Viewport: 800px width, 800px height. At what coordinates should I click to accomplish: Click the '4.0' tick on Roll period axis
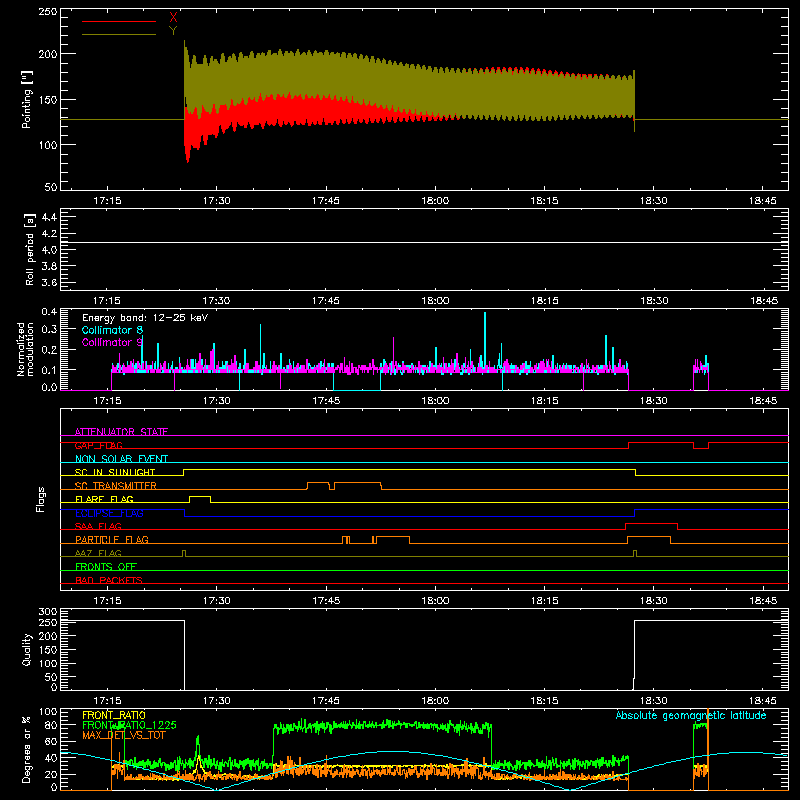[49, 249]
